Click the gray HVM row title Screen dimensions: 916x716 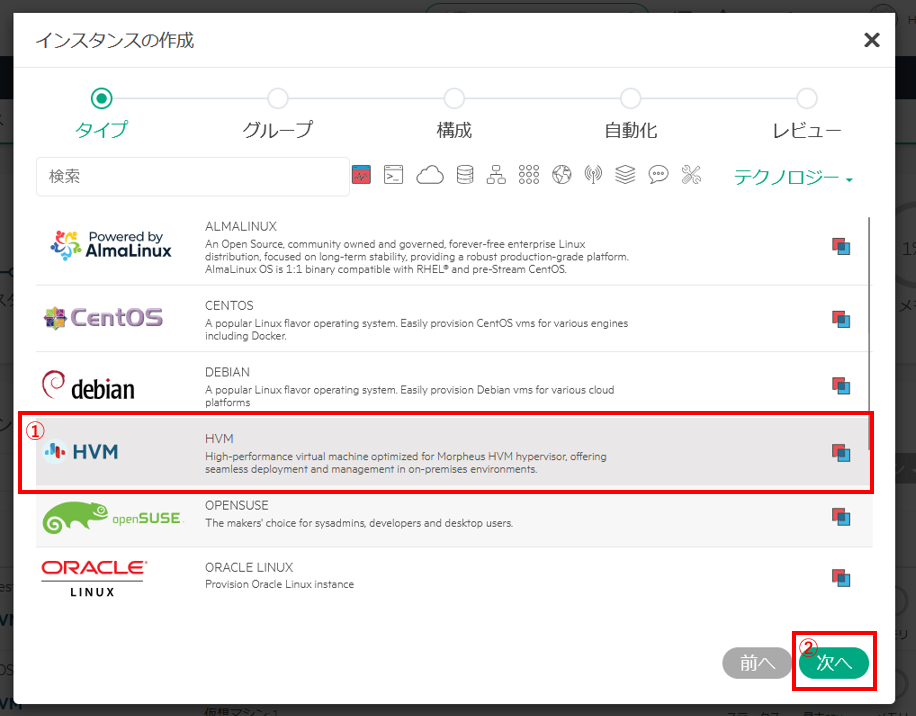[x=219, y=439]
